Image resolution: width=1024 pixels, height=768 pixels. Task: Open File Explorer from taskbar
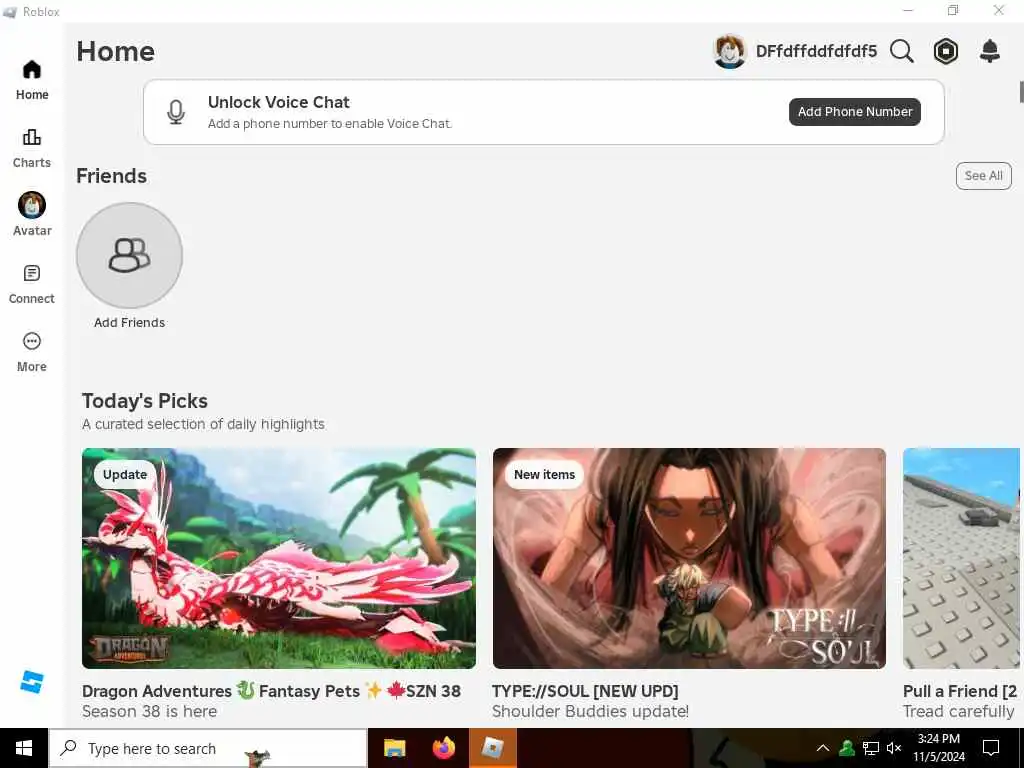(x=394, y=748)
